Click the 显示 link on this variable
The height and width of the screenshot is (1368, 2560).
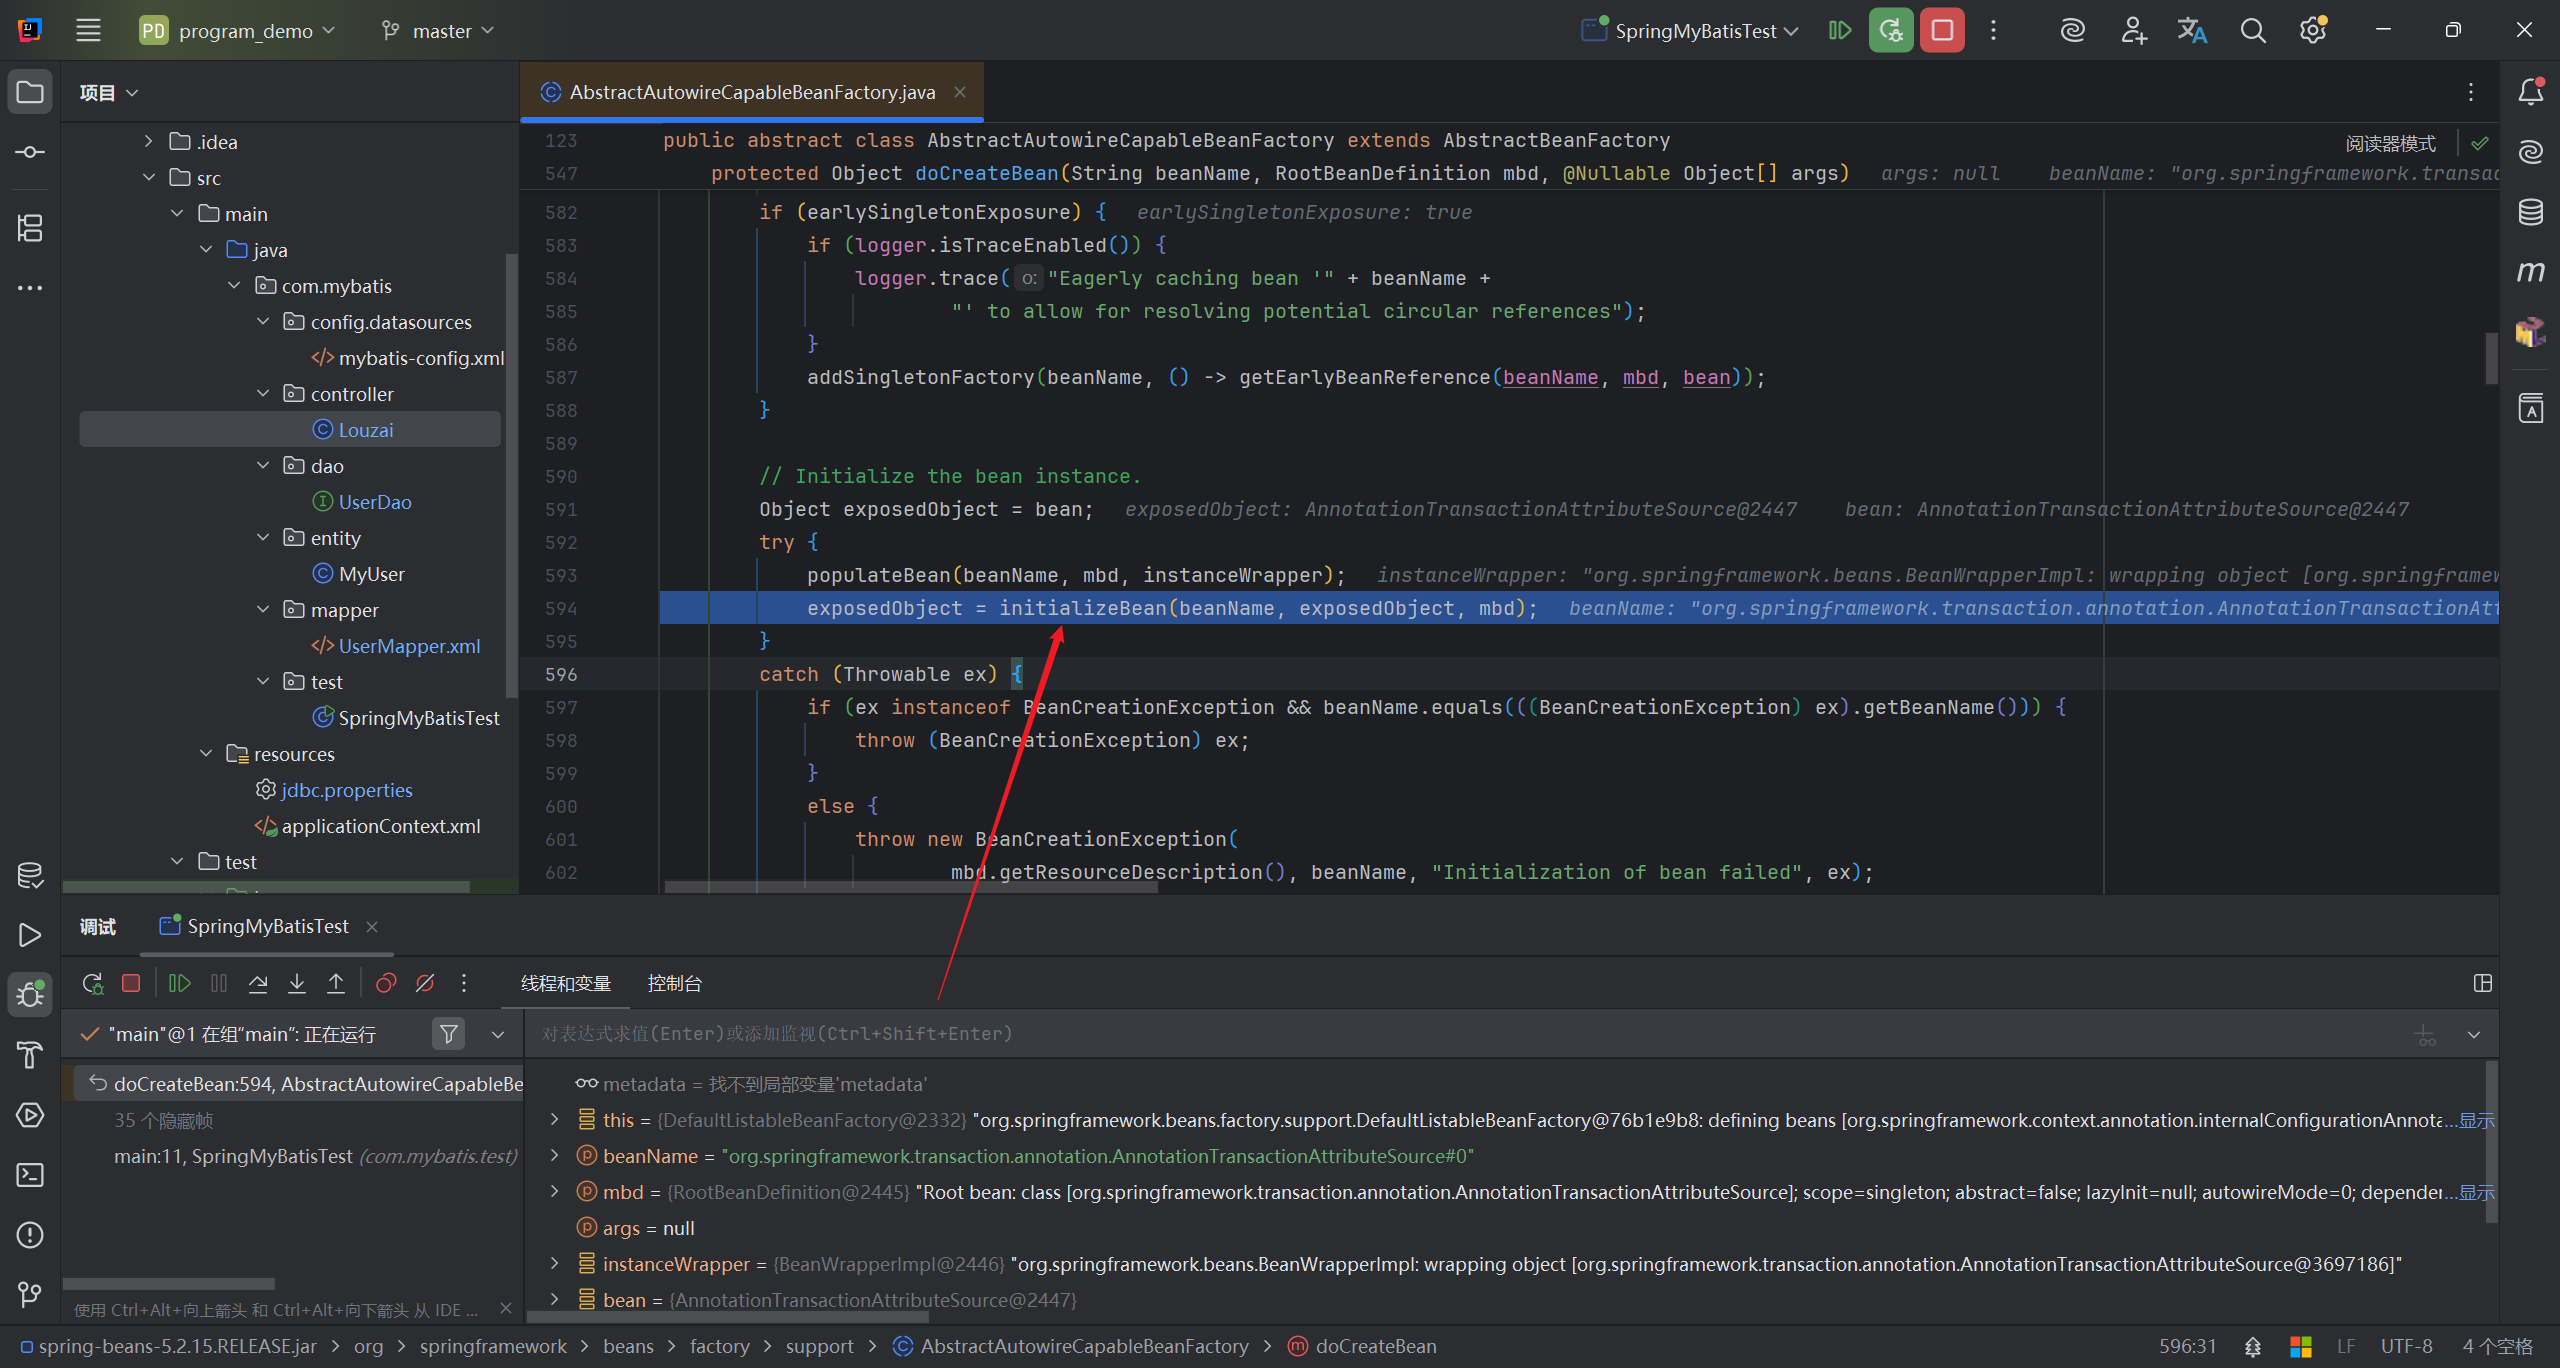click(x=2477, y=1120)
